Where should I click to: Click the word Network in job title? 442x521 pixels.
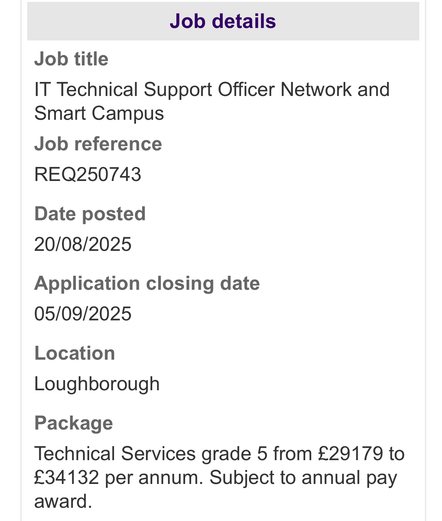pyautogui.click(x=316, y=90)
